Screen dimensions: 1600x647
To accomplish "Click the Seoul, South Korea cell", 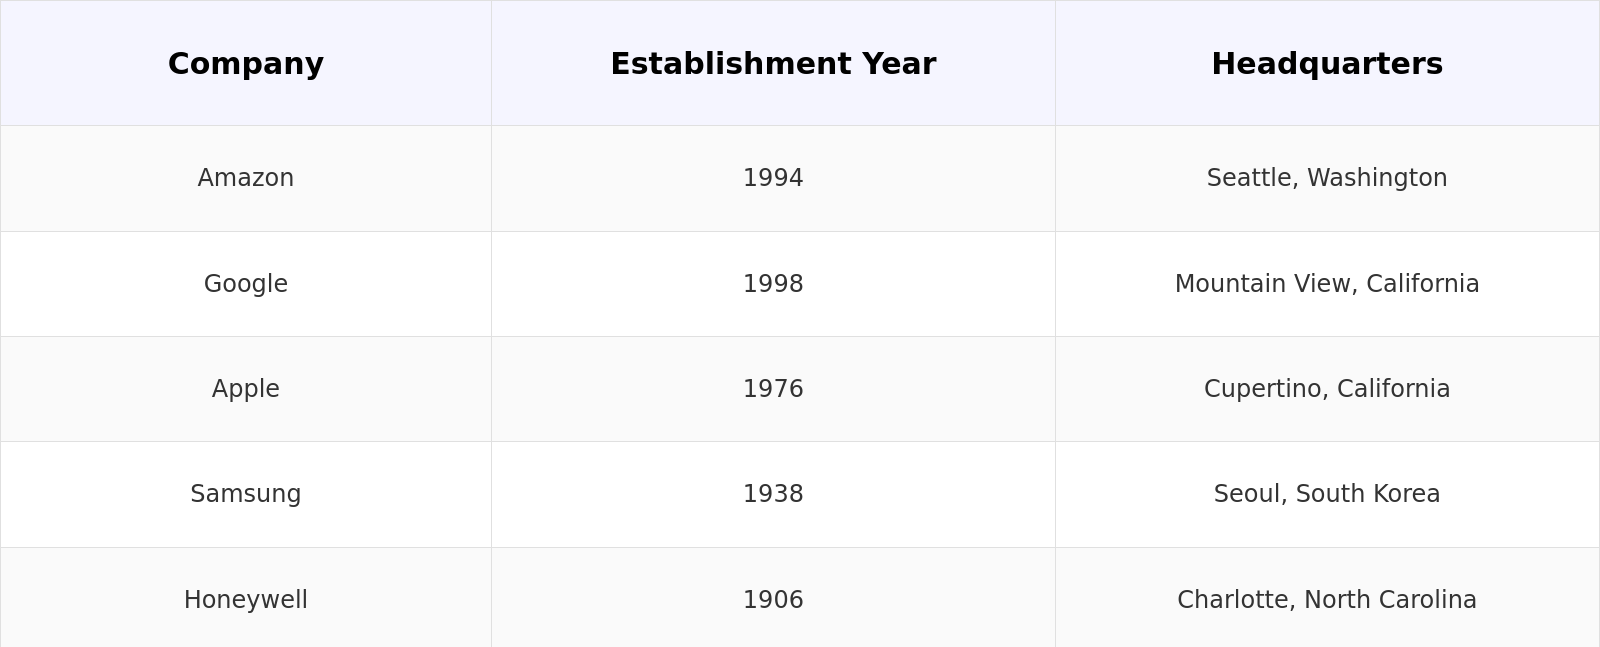I will 1327,494.
